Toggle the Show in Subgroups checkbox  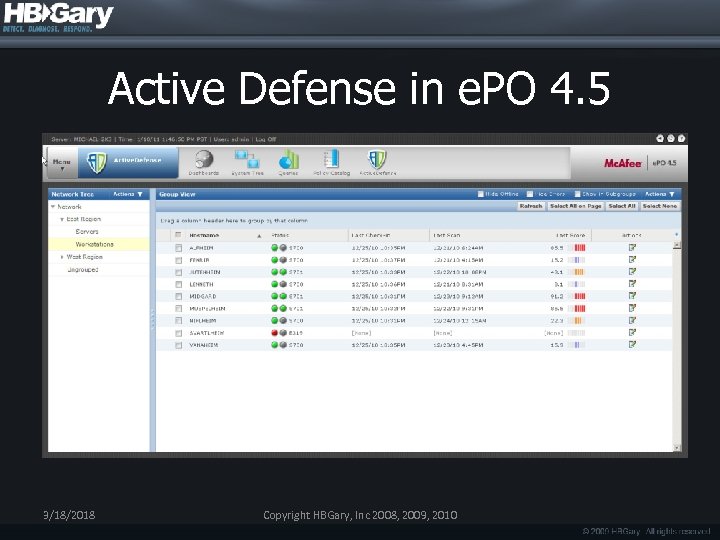click(578, 194)
